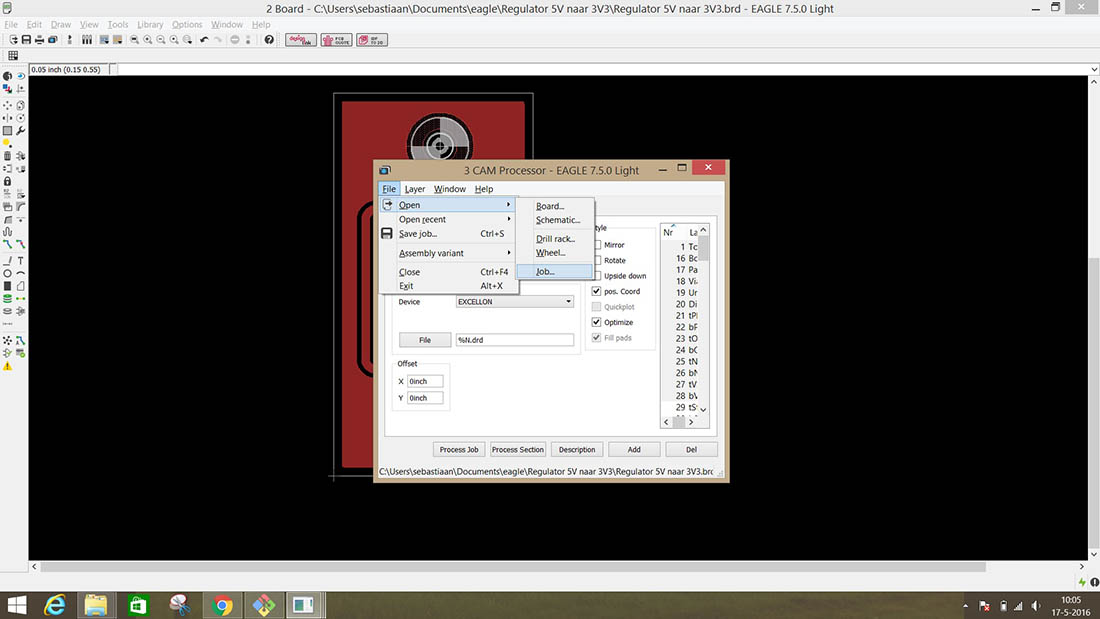Click the Offset X input field
Screen dimensions: 1100x619
tap(425, 381)
